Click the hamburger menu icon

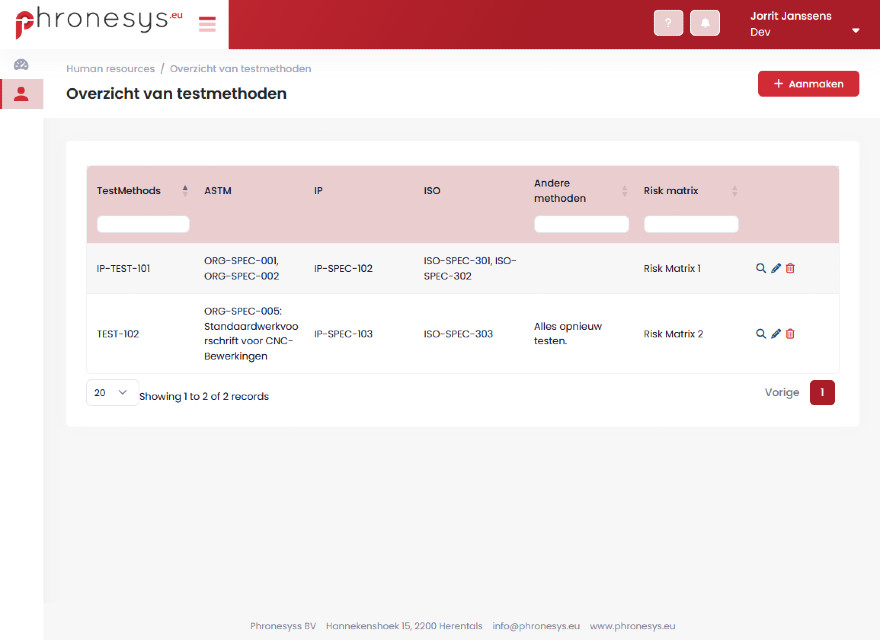(x=207, y=24)
